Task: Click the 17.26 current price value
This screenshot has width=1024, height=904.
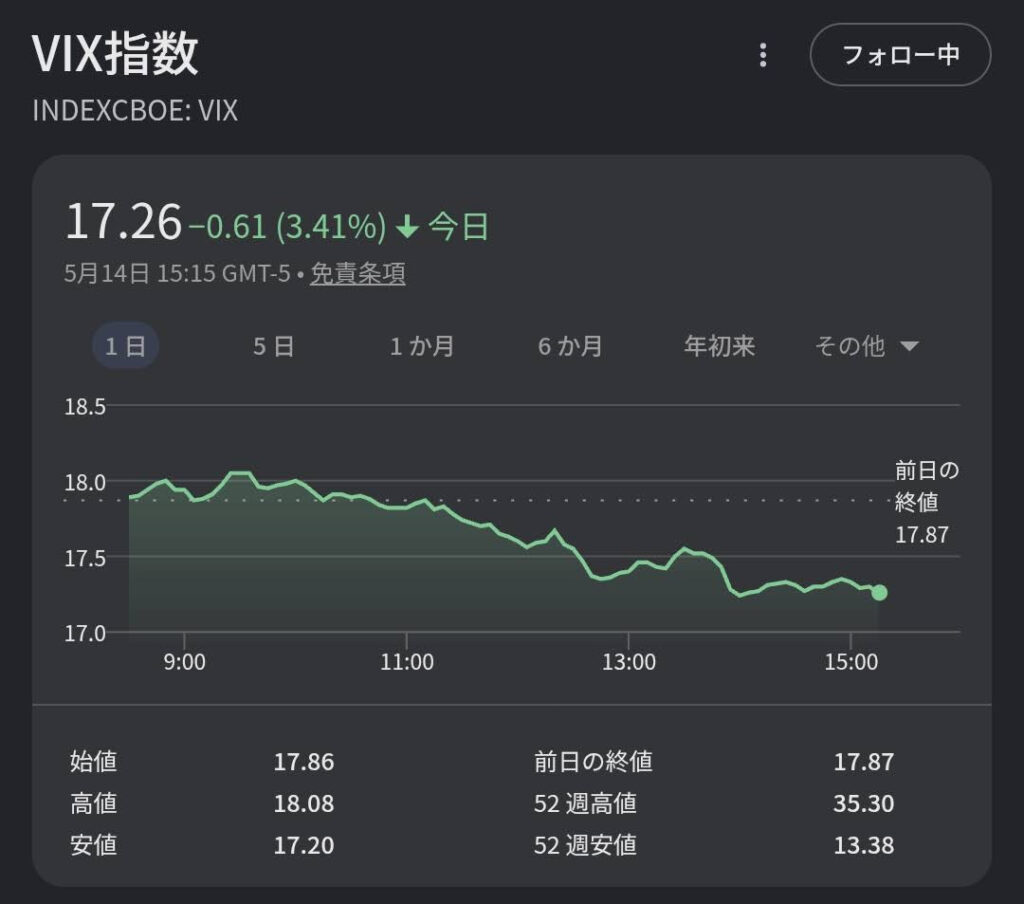Action: tap(123, 221)
